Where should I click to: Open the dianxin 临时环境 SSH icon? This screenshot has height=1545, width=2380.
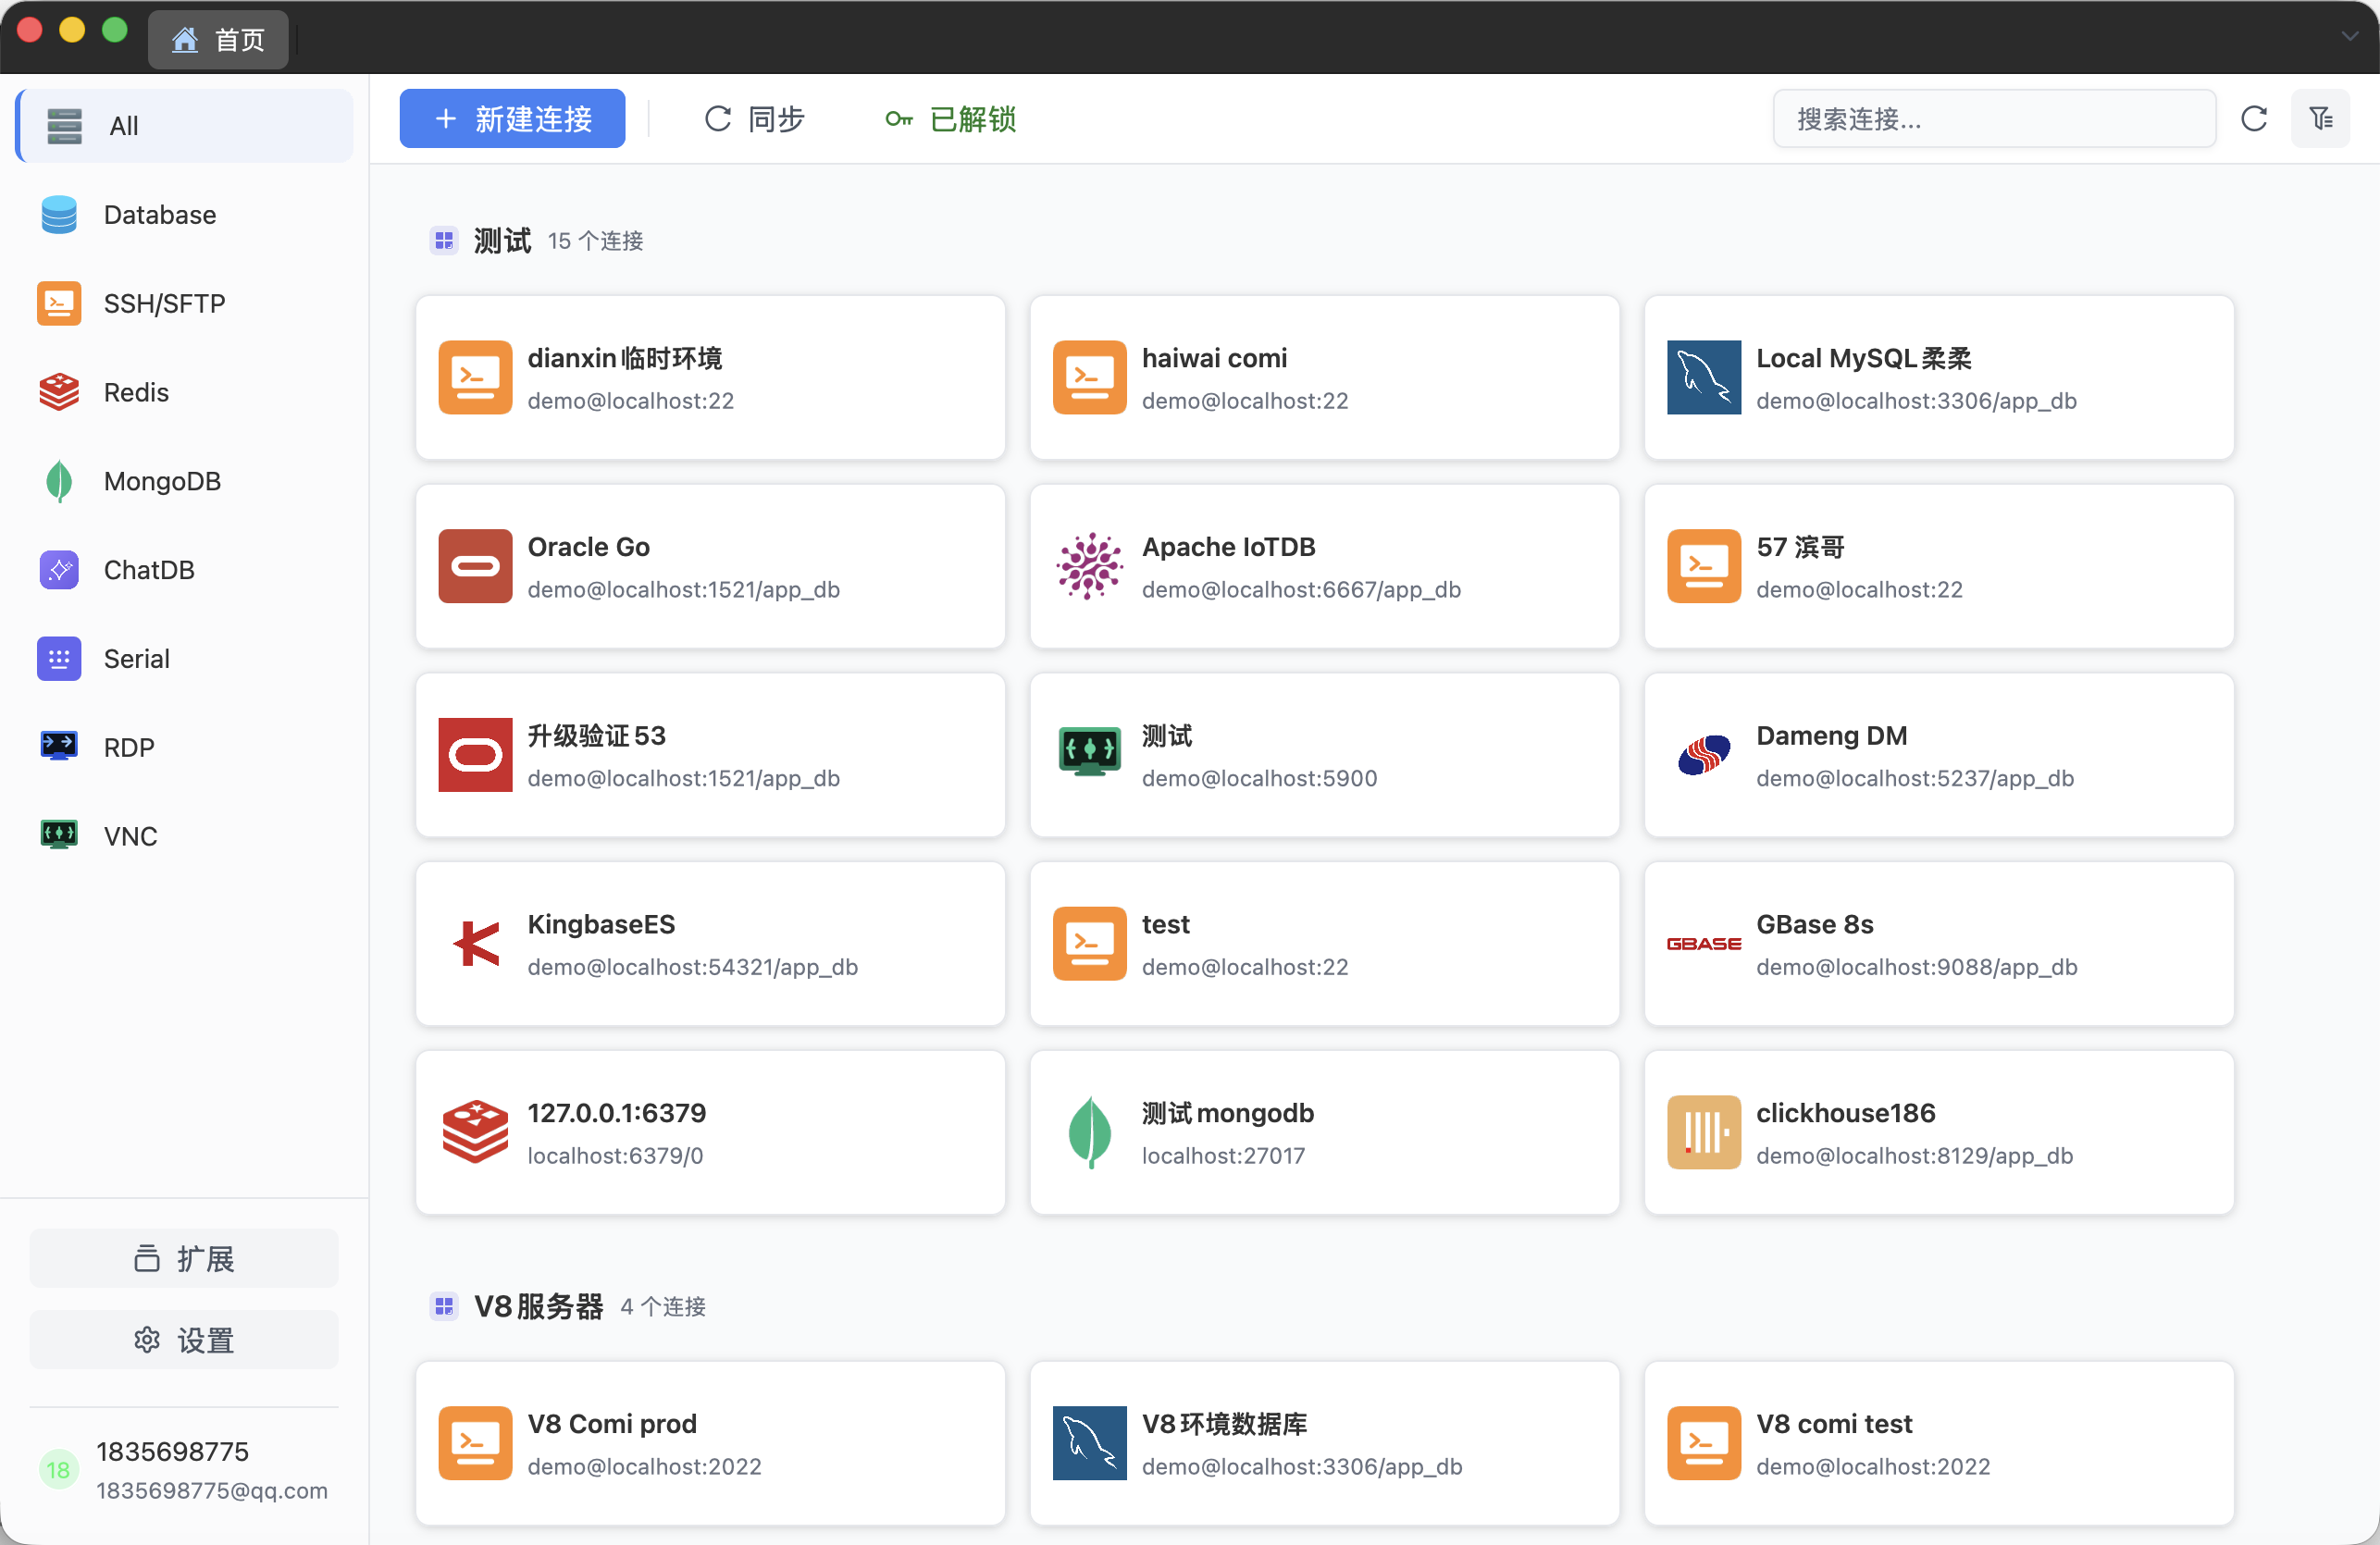[475, 378]
